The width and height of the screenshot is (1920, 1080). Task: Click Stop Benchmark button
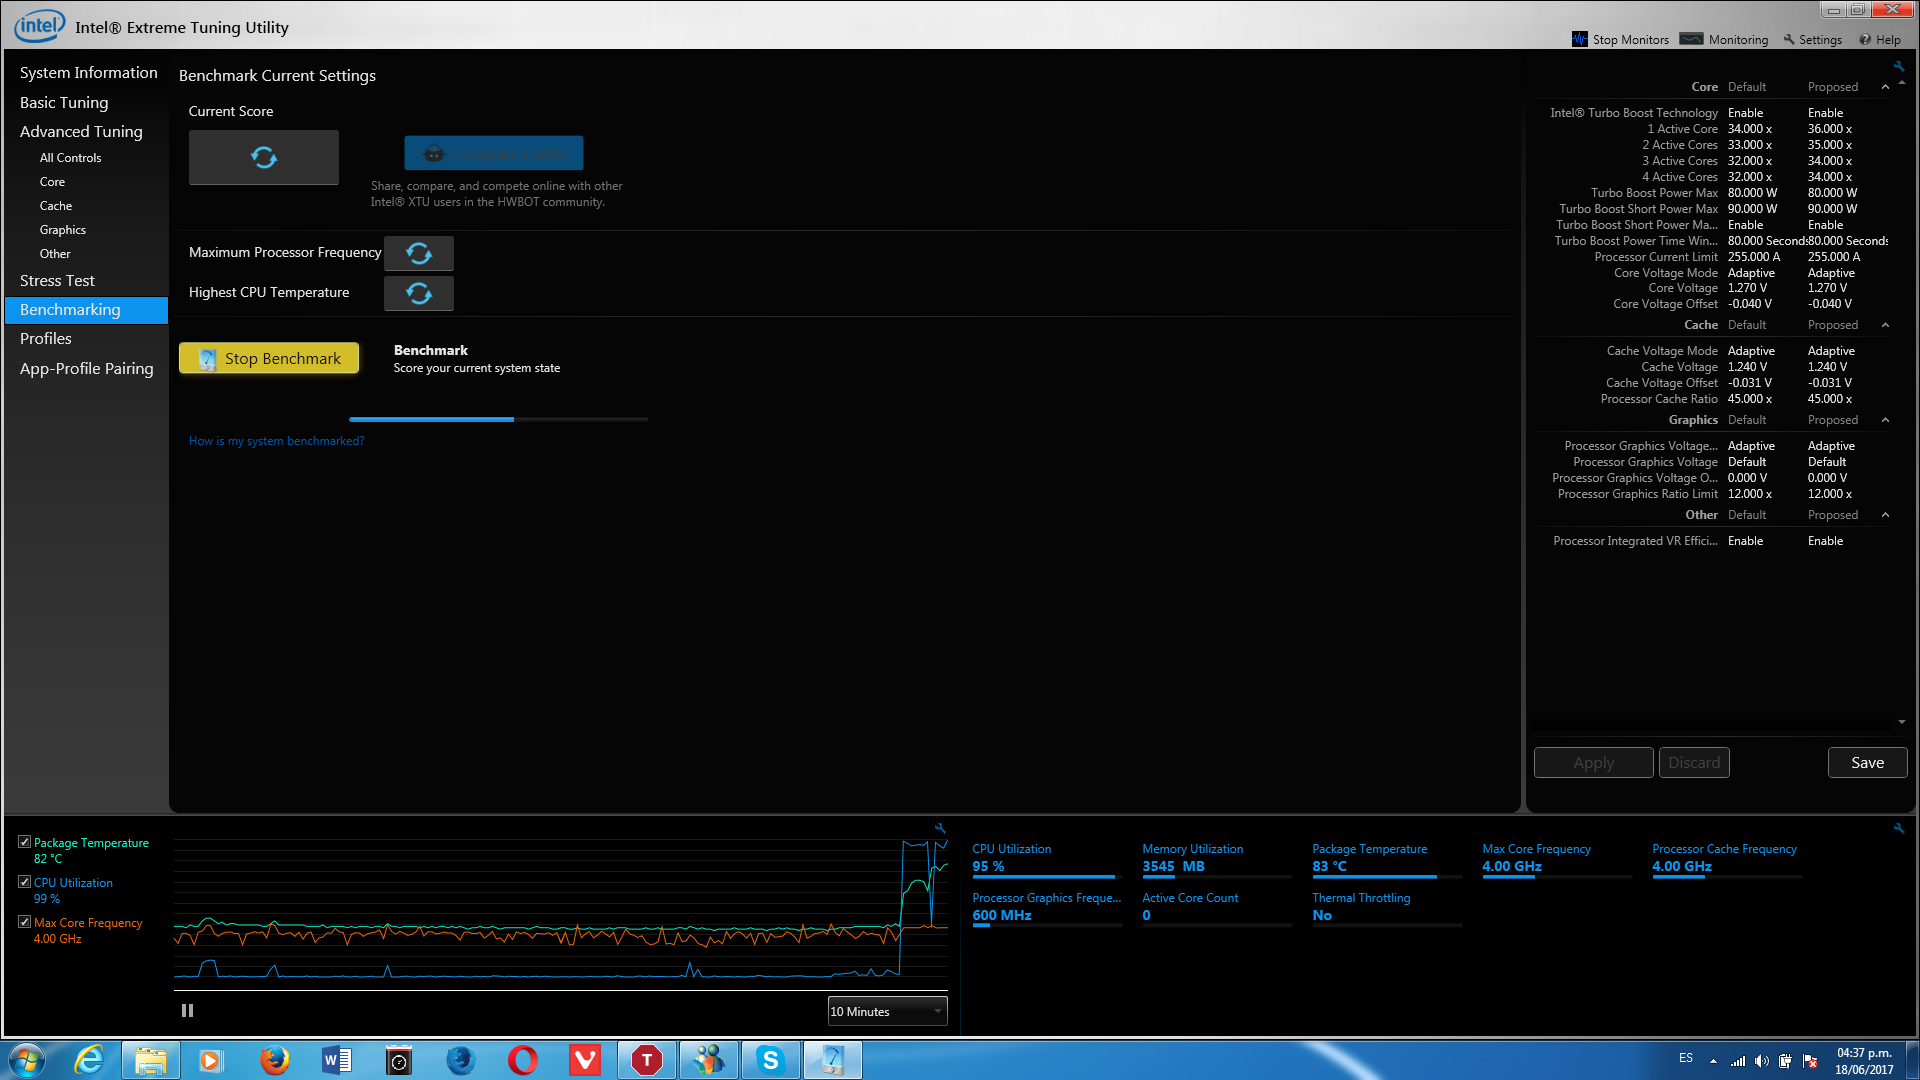[x=269, y=358]
